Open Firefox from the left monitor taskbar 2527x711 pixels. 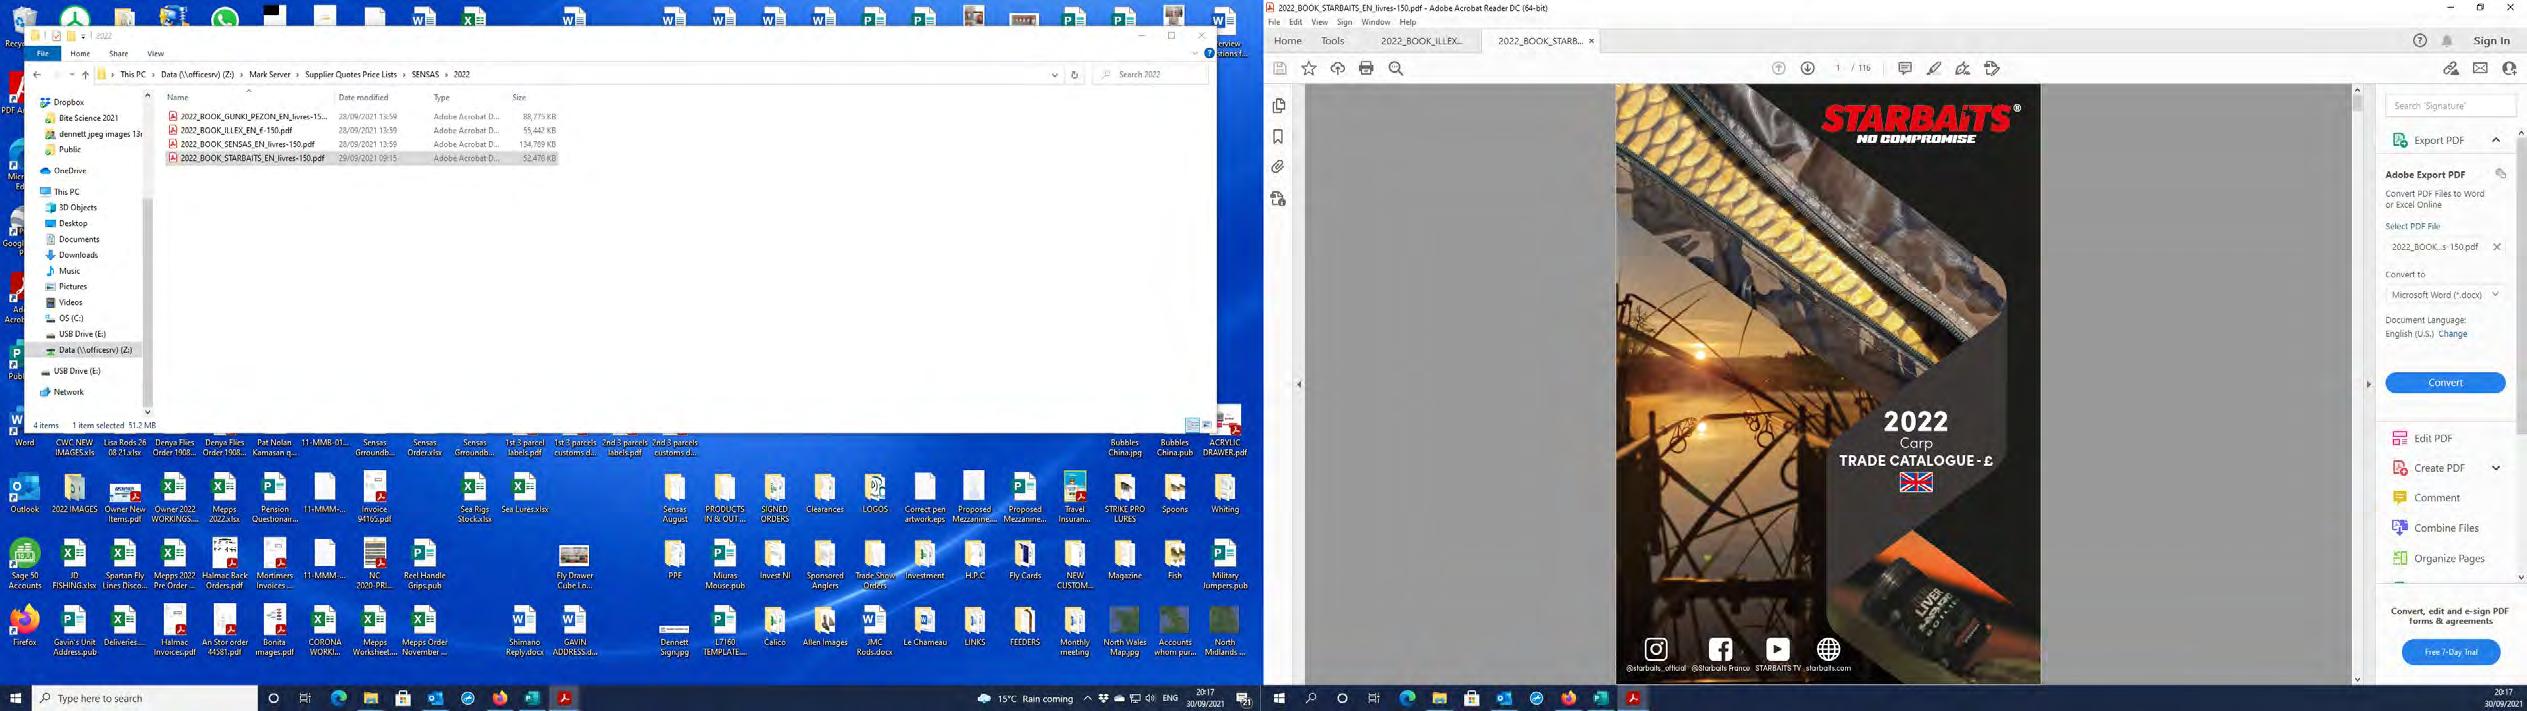point(500,698)
